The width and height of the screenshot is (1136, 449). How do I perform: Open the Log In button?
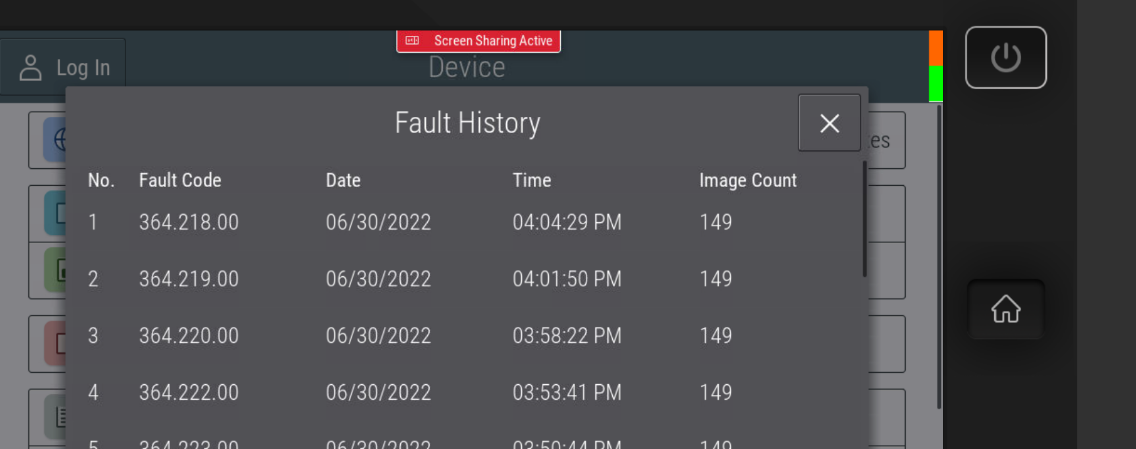pyautogui.click(x=64, y=68)
